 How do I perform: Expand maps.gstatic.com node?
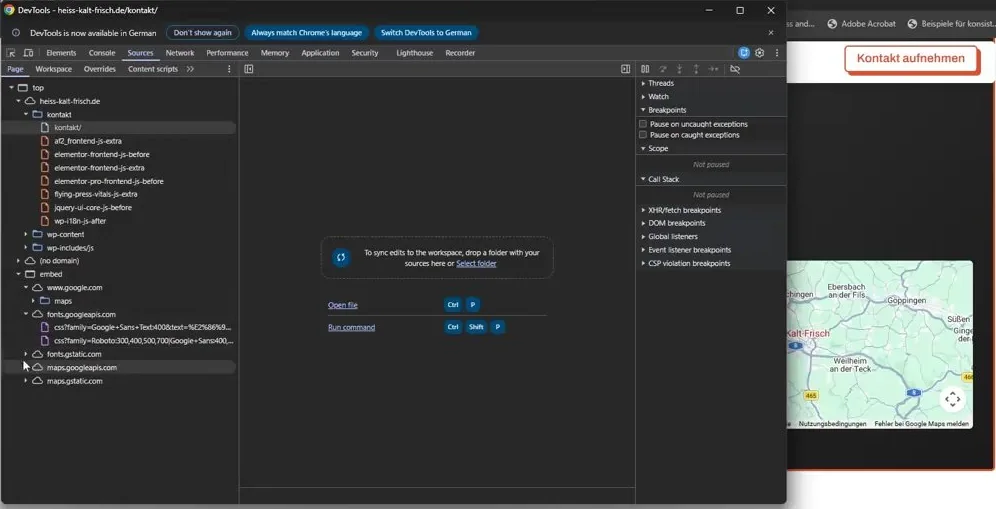26,381
